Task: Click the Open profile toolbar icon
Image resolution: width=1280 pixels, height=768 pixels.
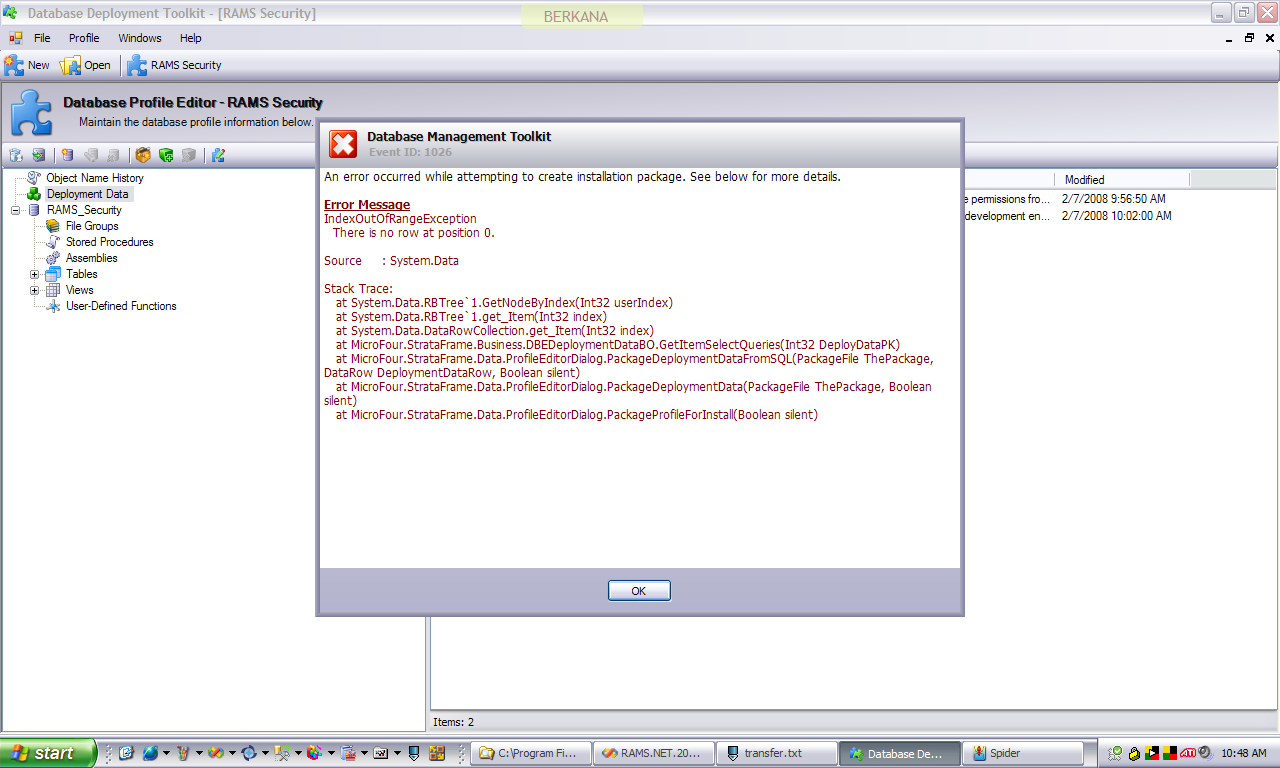Action: 86,65
